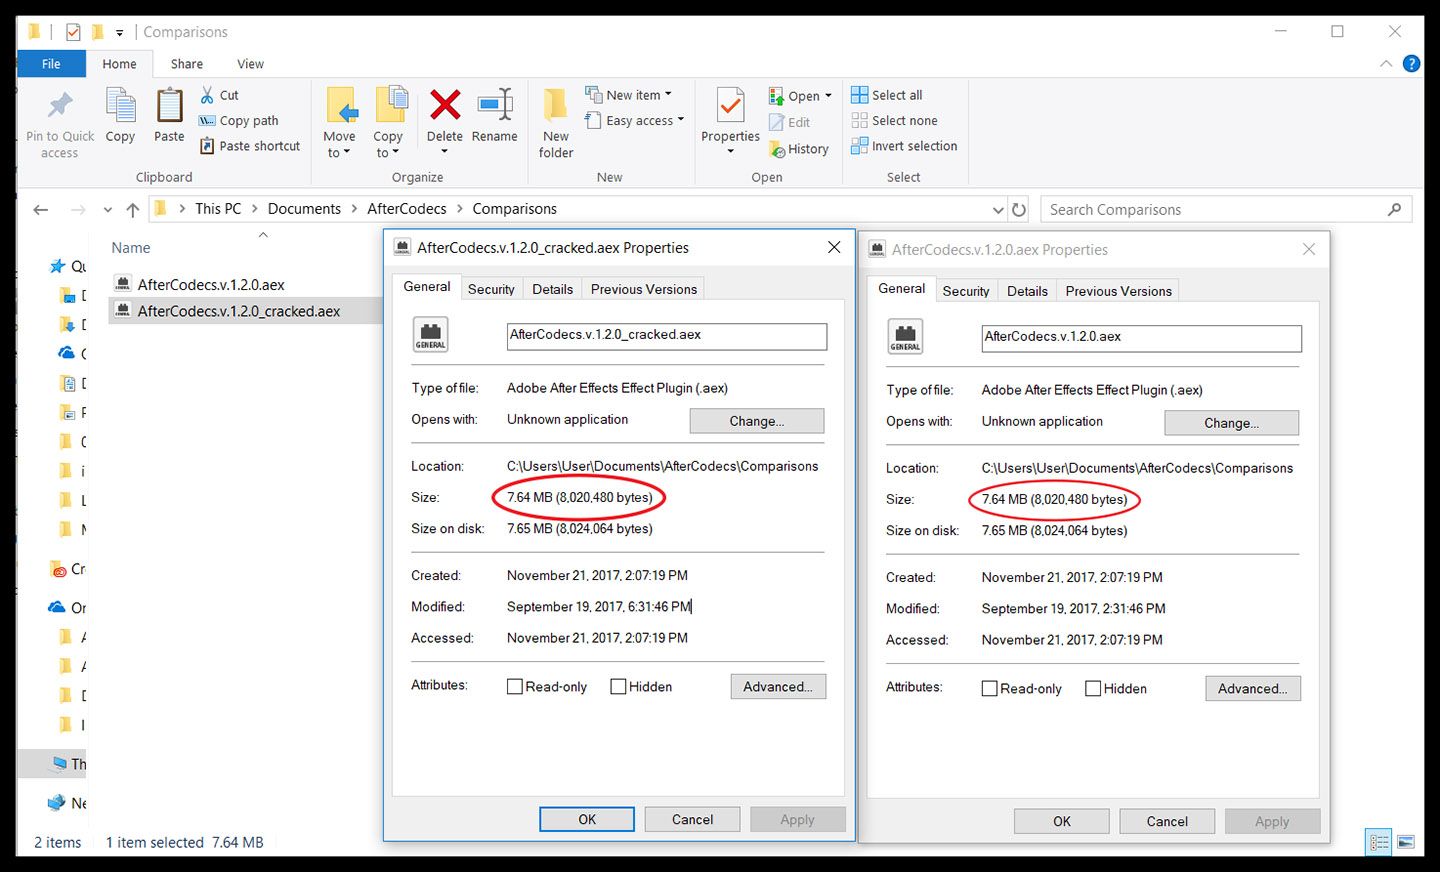Image resolution: width=1440 pixels, height=872 pixels.
Task: Click Advanced button in cracked.aex Properties
Action: pos(778,687)
